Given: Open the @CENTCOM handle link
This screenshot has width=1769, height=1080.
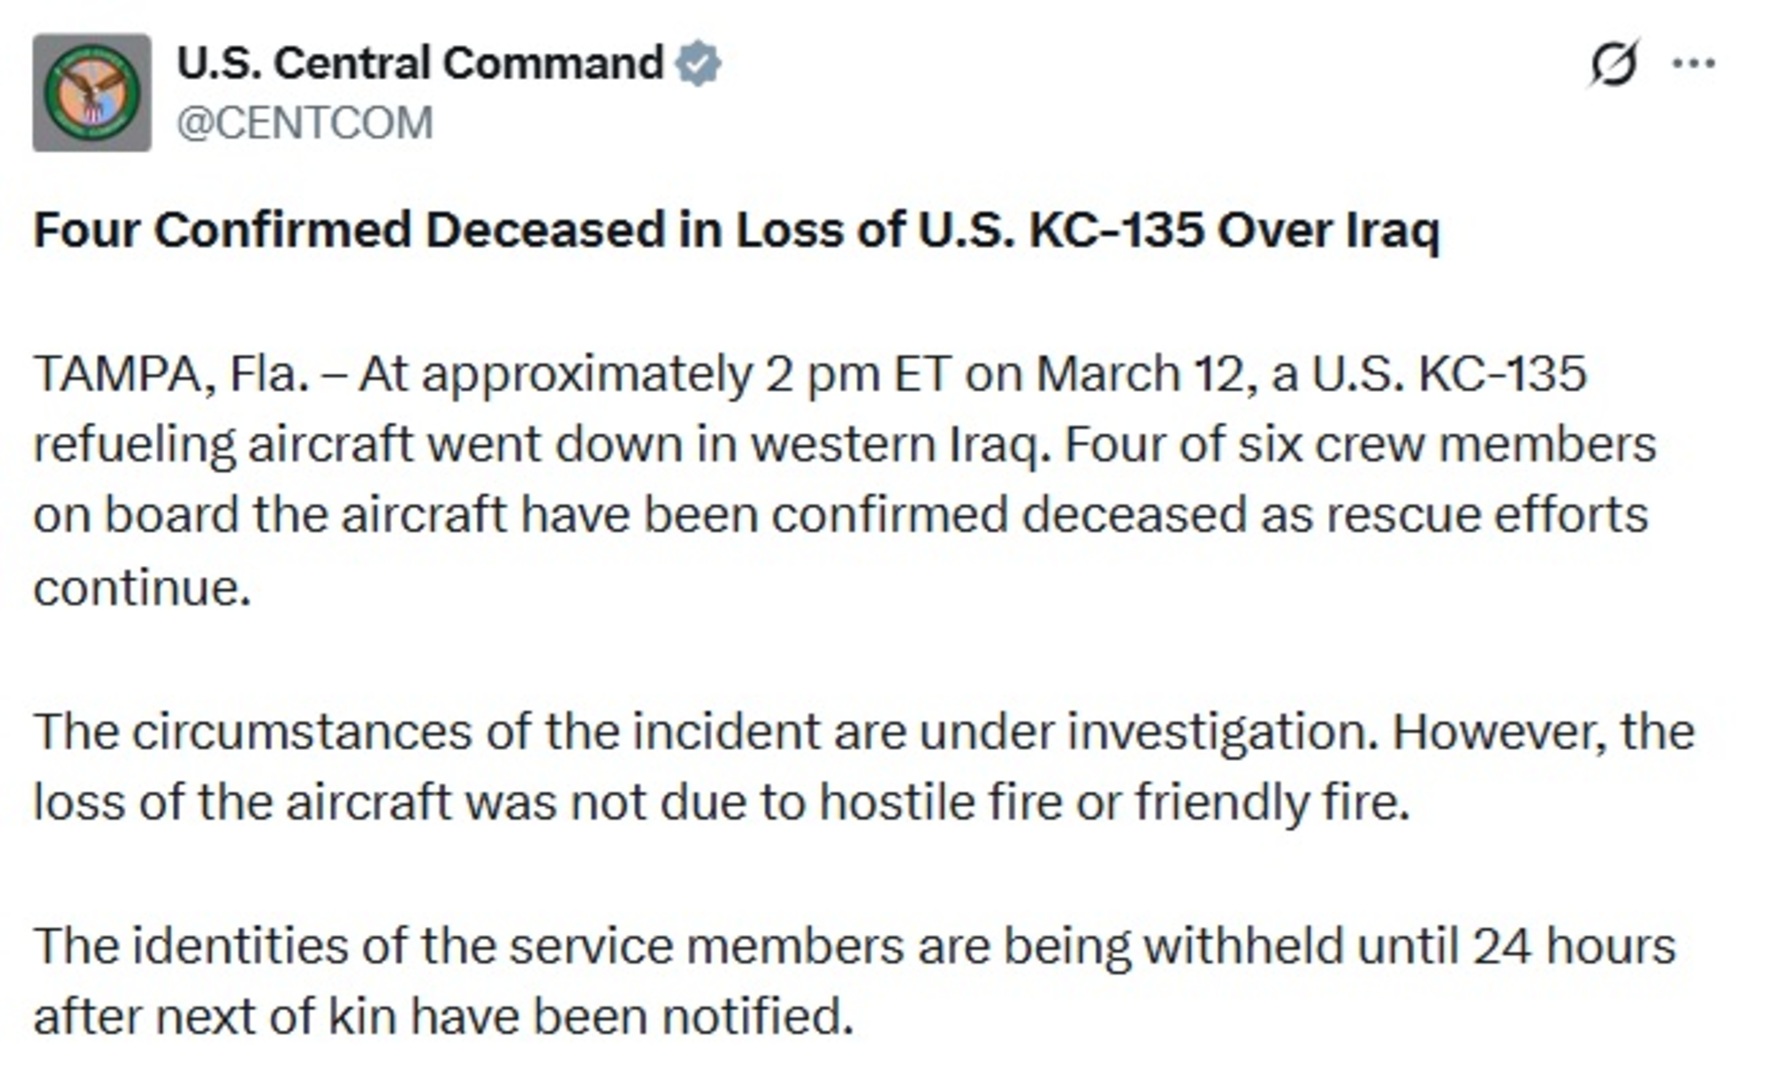Looking at the screenshot, I should (305, 123).
